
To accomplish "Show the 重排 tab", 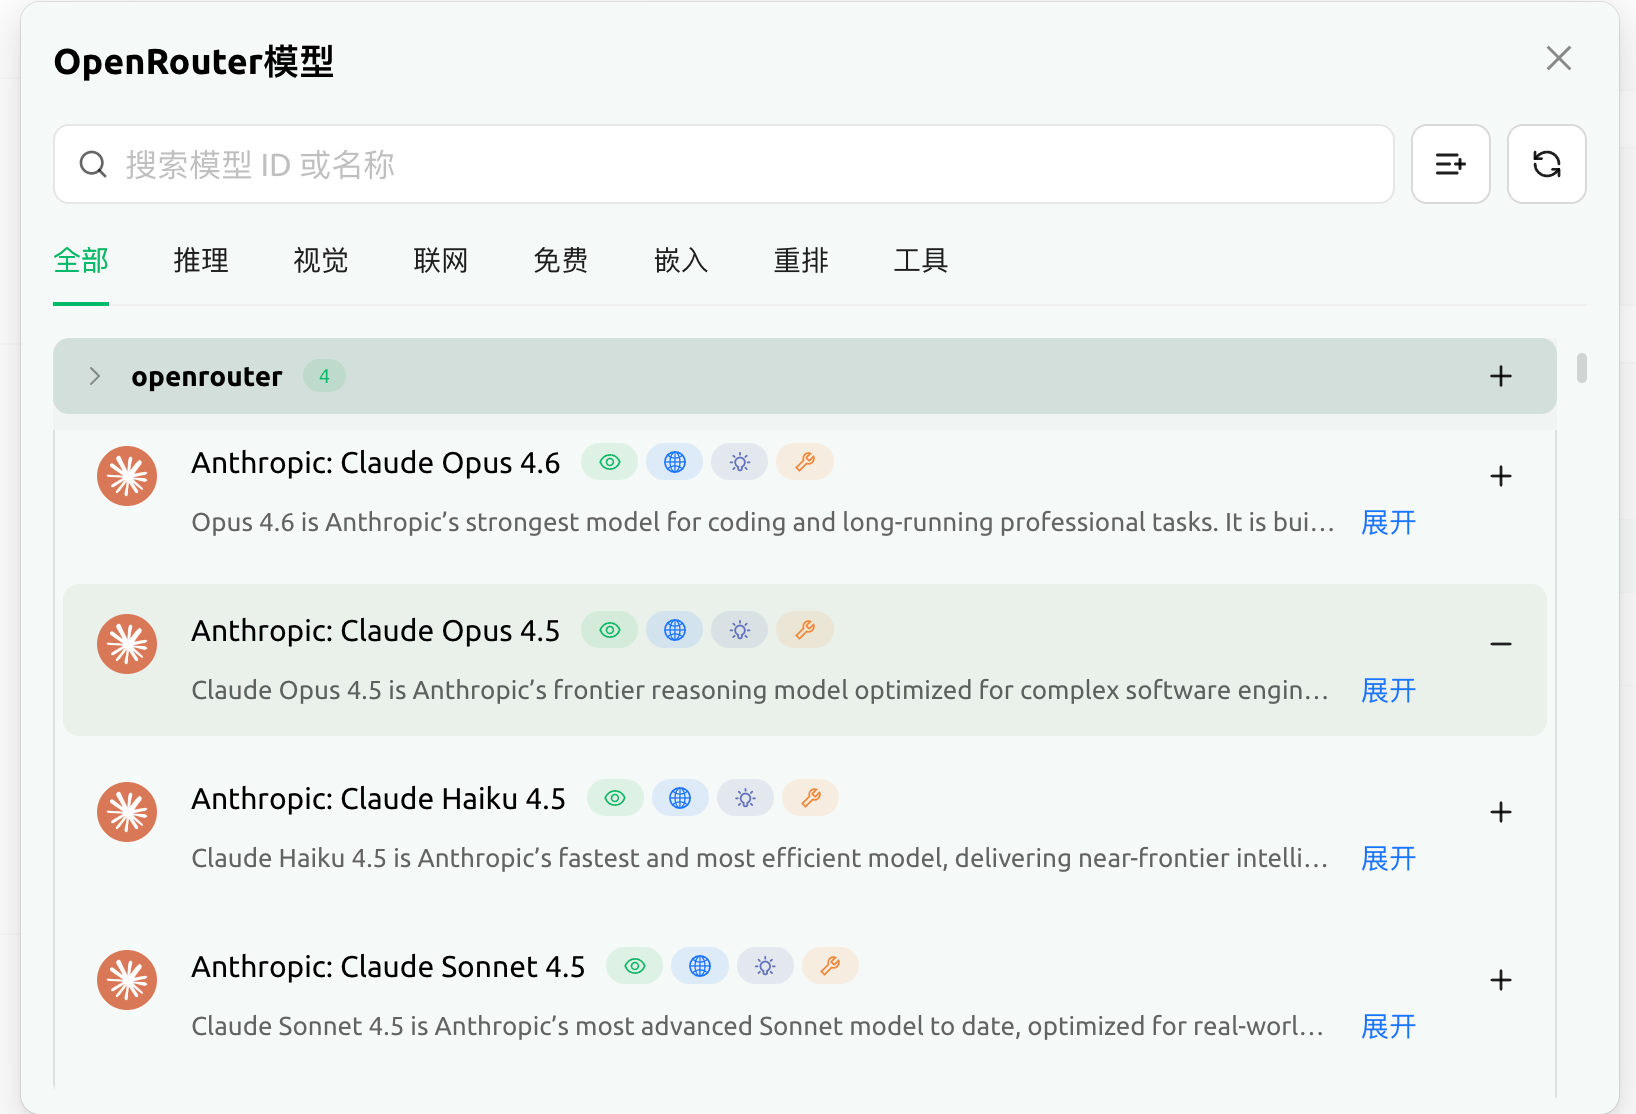I will click(x=801, y=261).
